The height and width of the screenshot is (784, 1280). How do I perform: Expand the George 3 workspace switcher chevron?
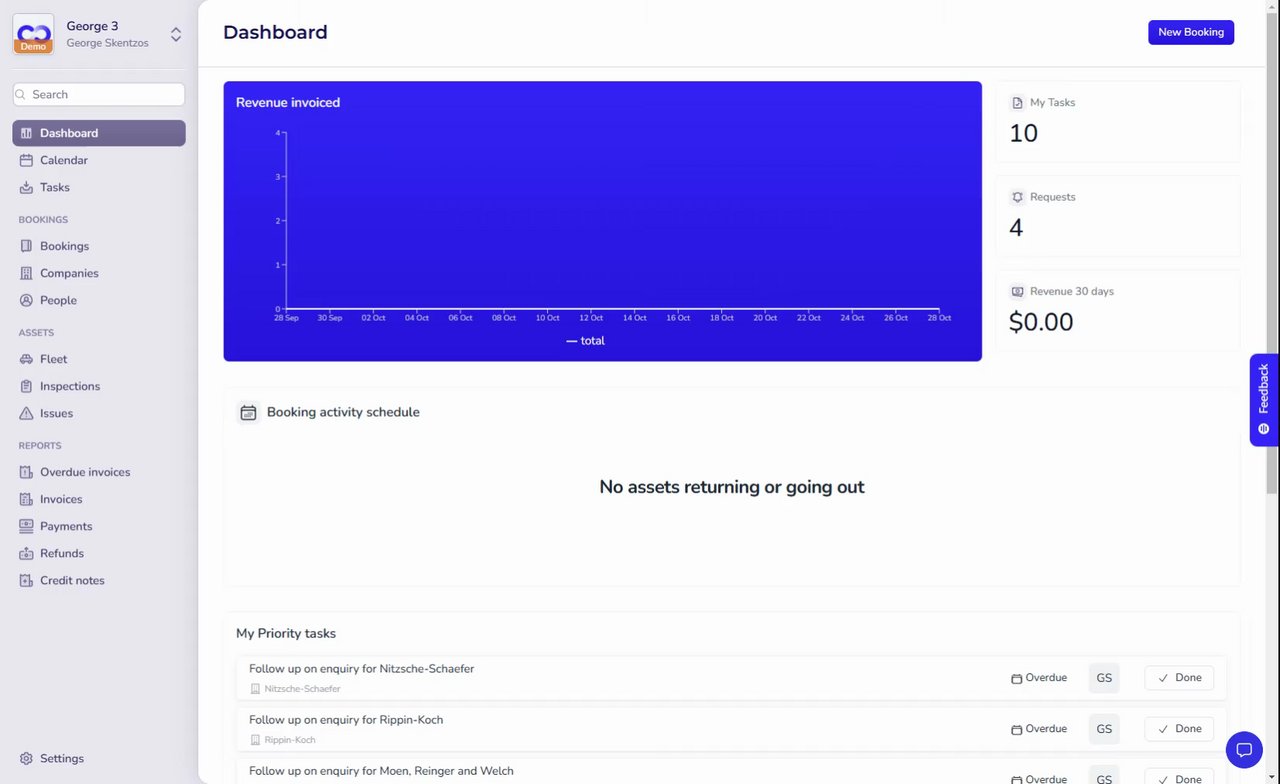click(176, 35)
